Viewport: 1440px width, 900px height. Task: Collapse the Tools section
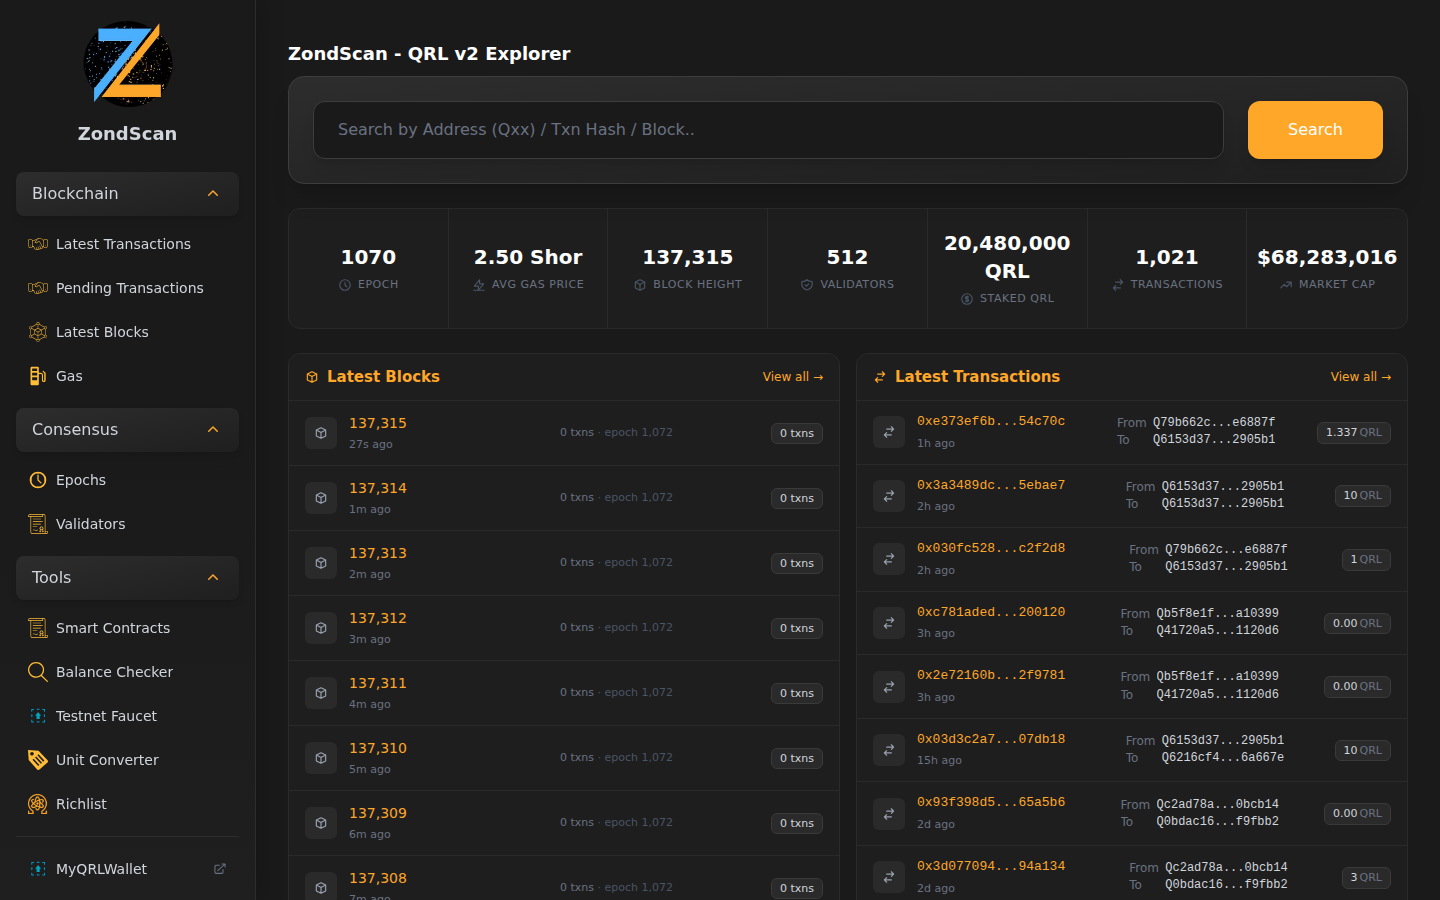[x=127, y=578]
